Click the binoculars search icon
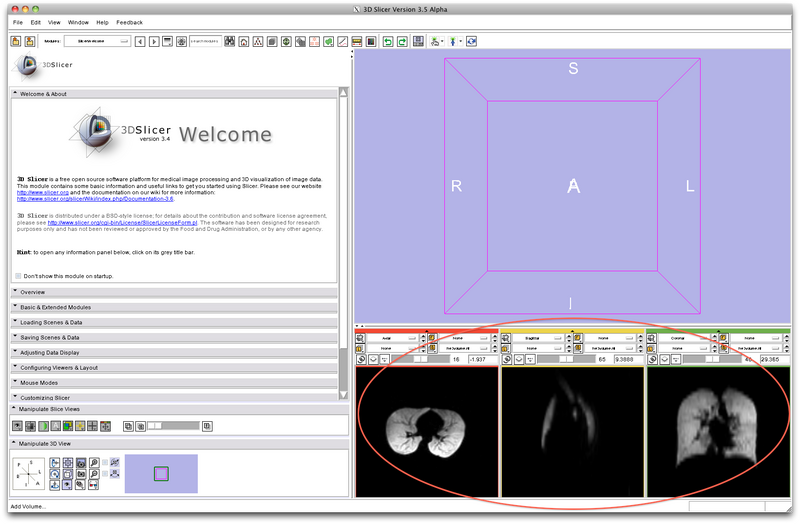This screenshot has height=524, width=800. point(230,41)
